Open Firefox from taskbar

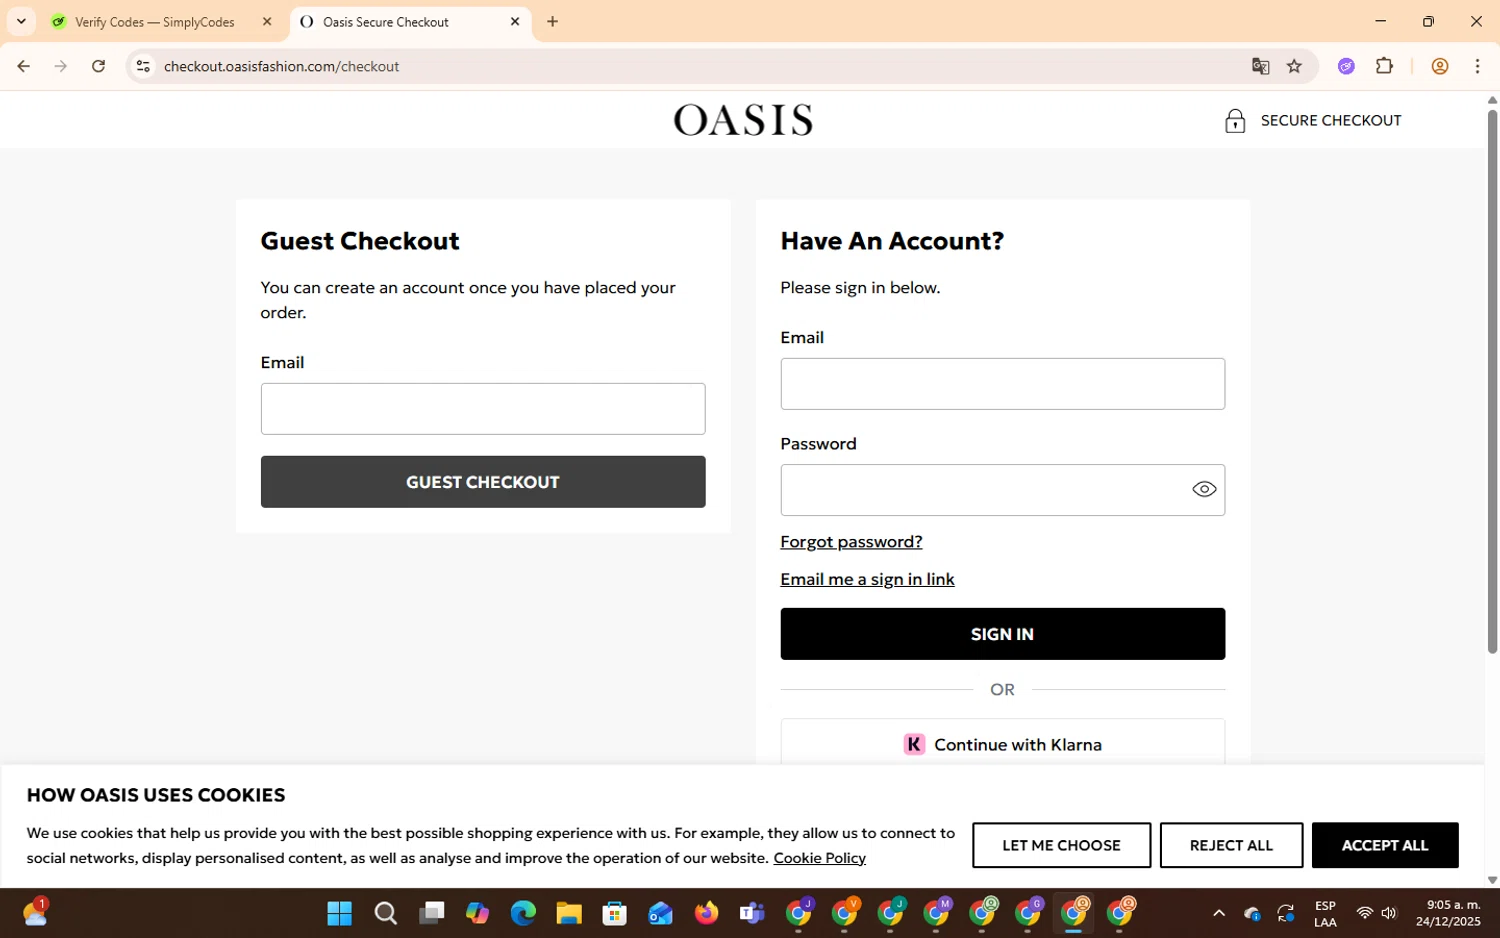(x=706, y=913)
